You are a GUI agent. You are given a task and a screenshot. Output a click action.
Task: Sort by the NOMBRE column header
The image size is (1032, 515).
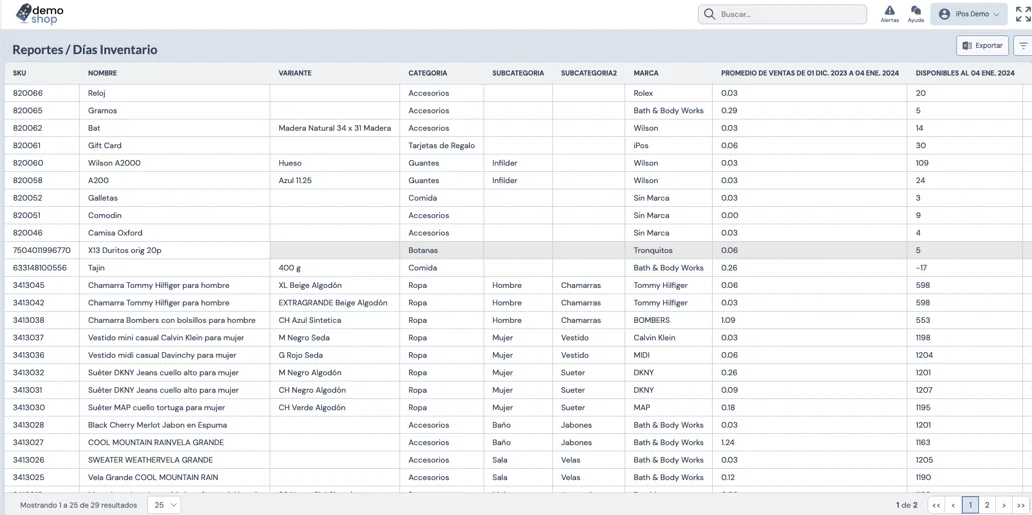[103, 73]
